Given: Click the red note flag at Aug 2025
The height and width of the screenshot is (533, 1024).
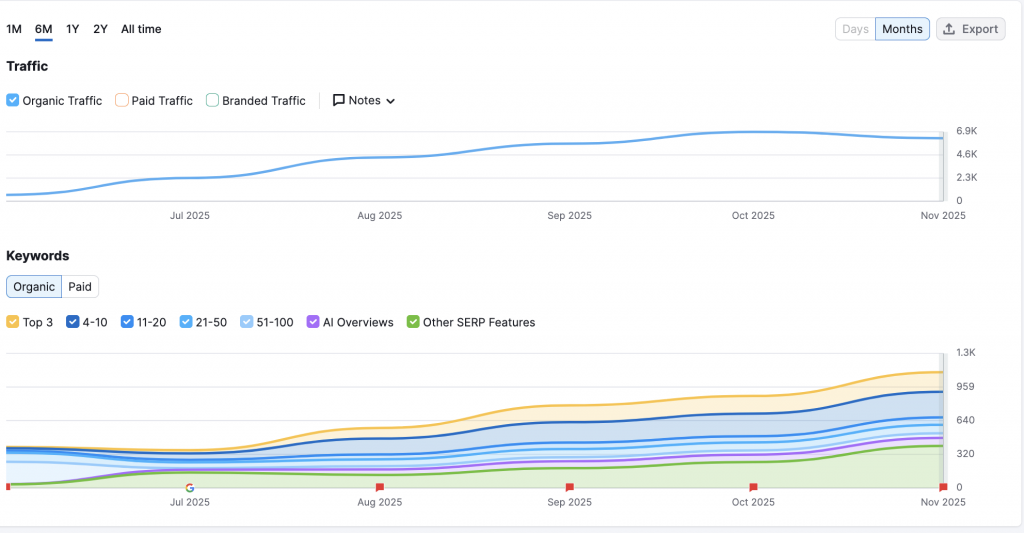Looking at the screenshot, I should [379, 487].
